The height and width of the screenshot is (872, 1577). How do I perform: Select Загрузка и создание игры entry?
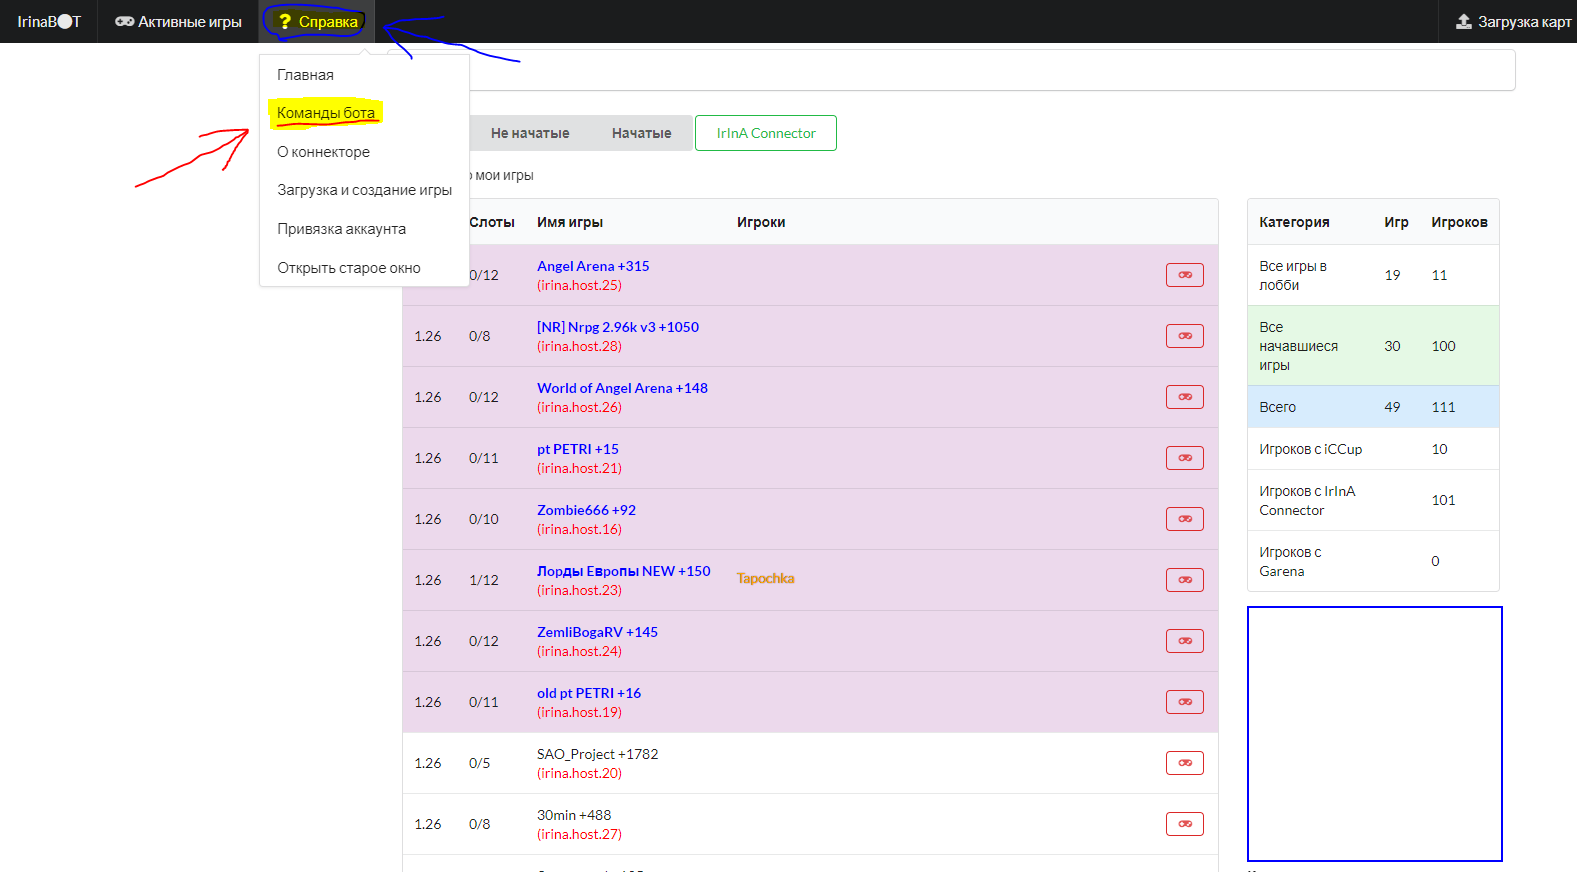(364, 190)
